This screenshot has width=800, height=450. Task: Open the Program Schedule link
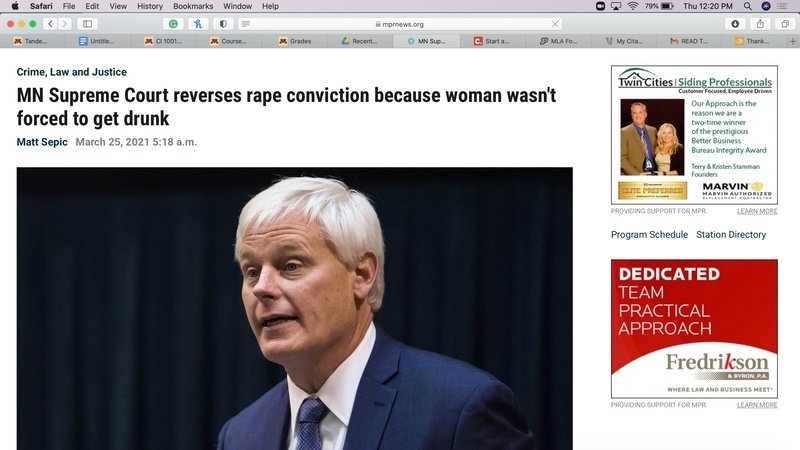649,235
